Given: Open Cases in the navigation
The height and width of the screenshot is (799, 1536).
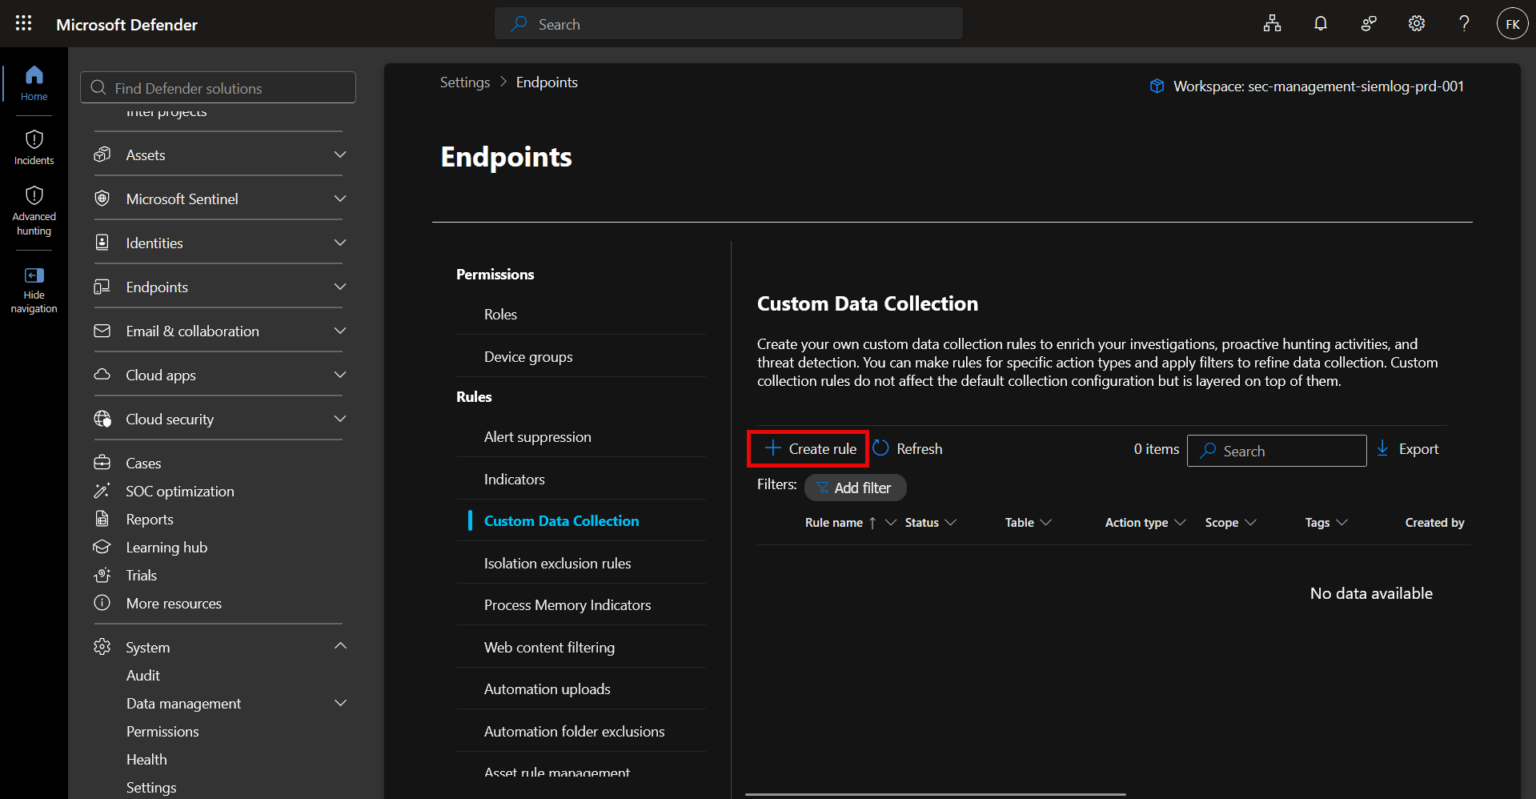Looking at the screenshot, I should [x=143, y=463].
